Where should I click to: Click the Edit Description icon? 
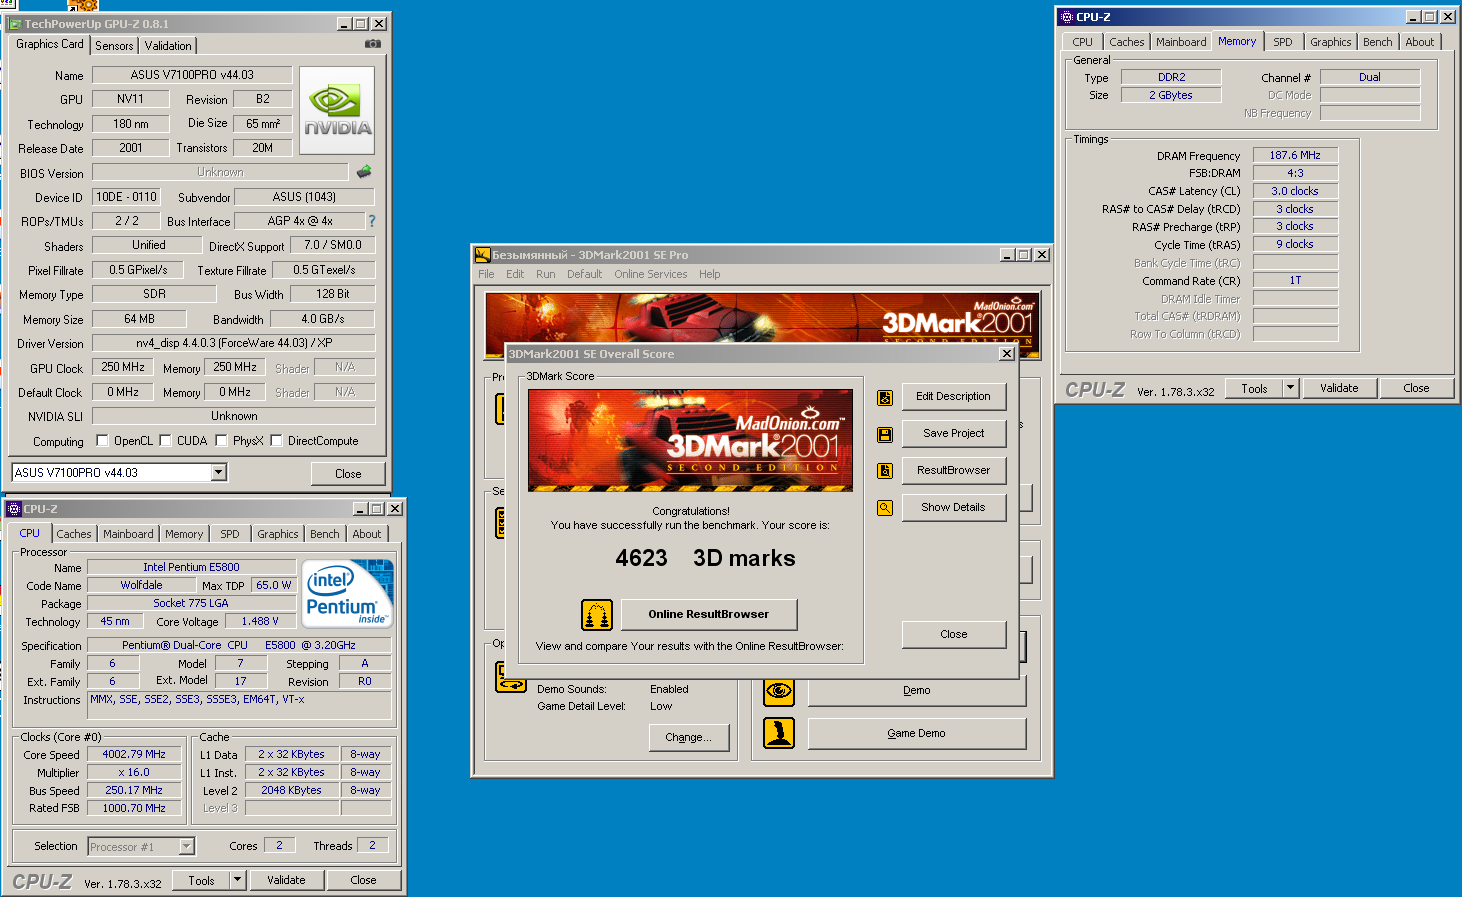[x=885, y=398]
